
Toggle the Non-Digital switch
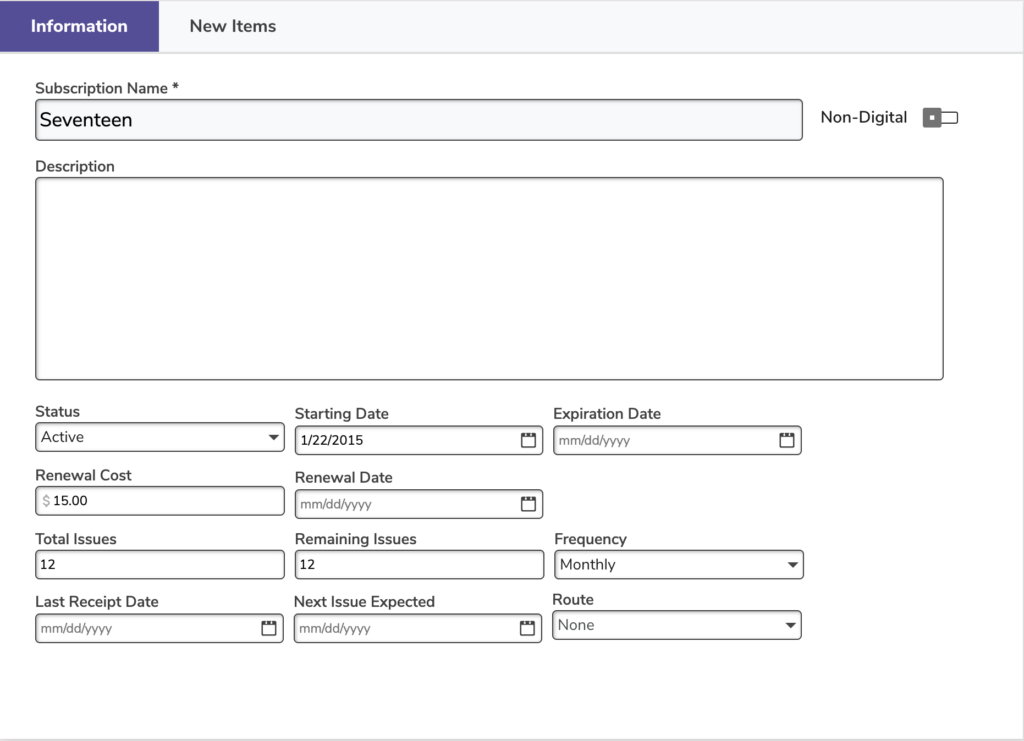[x=940, y=118]
